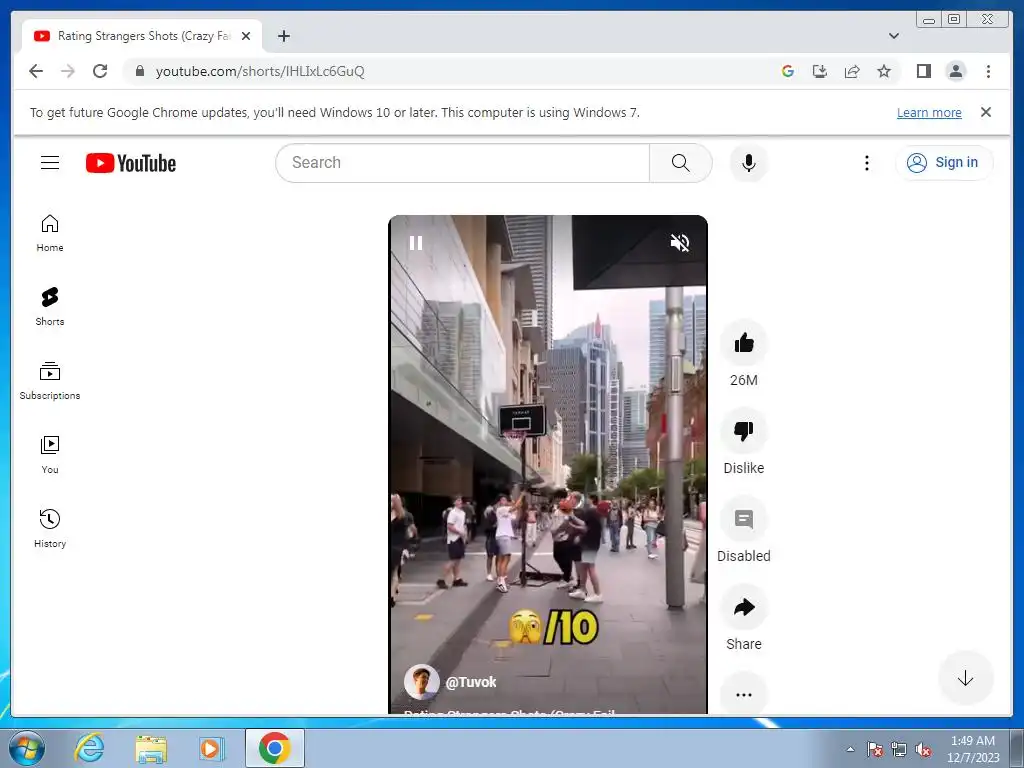Open the taskbar clock and date
This screenshot has height=768, width=1024.
[973, 749]
